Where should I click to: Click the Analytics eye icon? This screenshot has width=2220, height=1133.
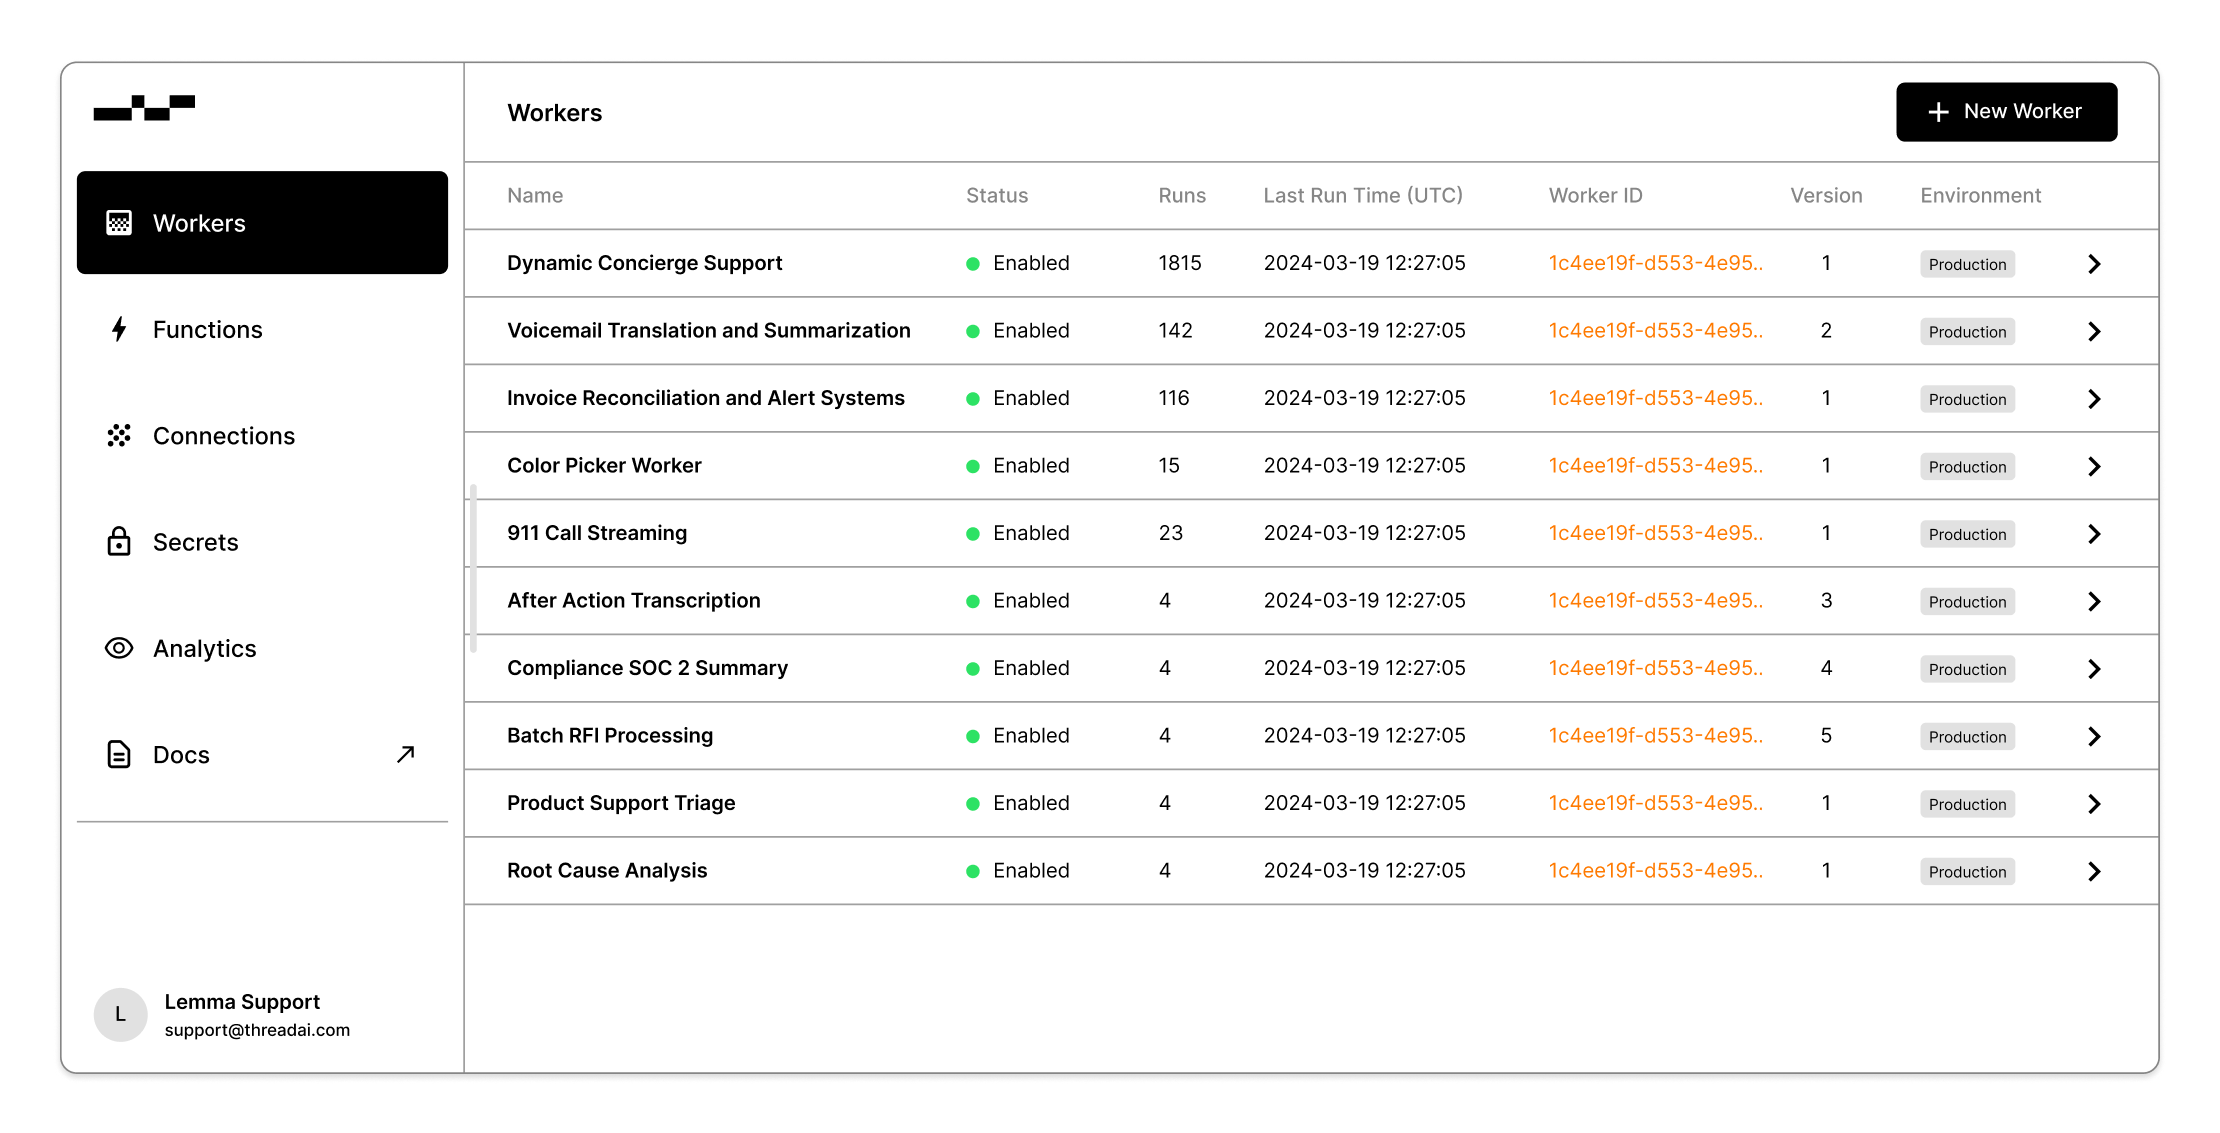pyautogui.click(x=119, y=648)
